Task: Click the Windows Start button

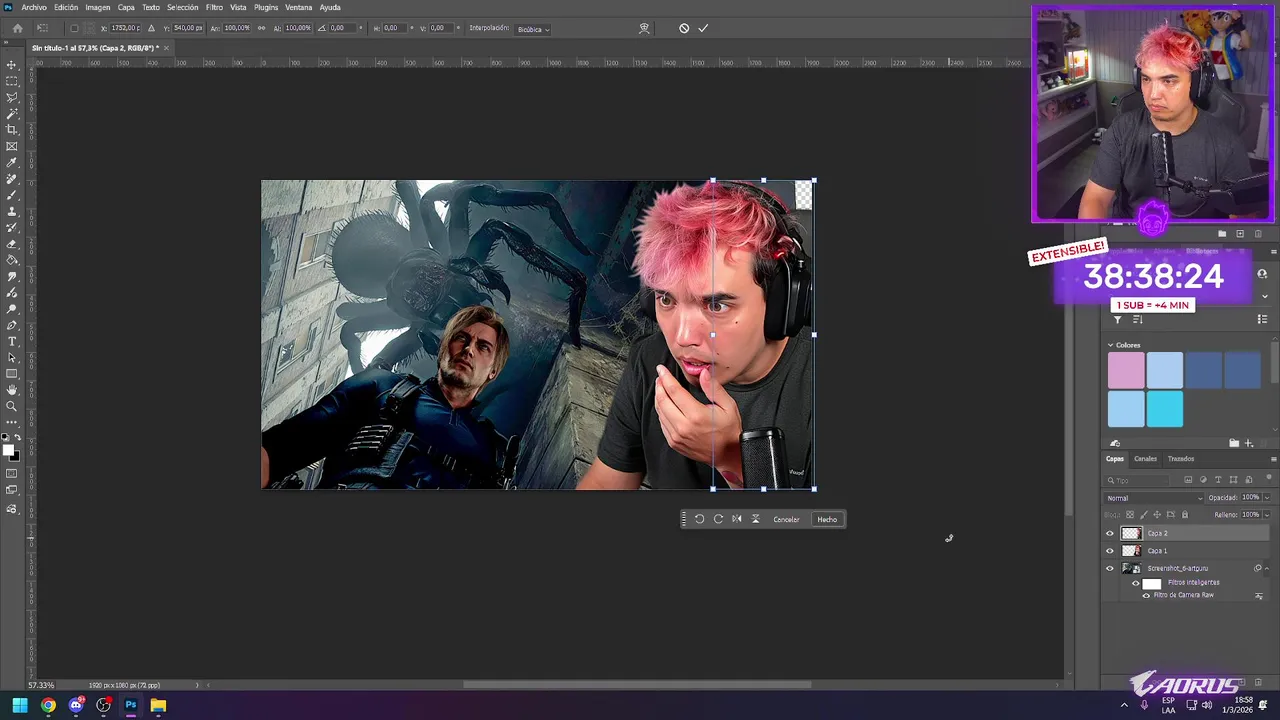Action: click(x=20, y=705)
